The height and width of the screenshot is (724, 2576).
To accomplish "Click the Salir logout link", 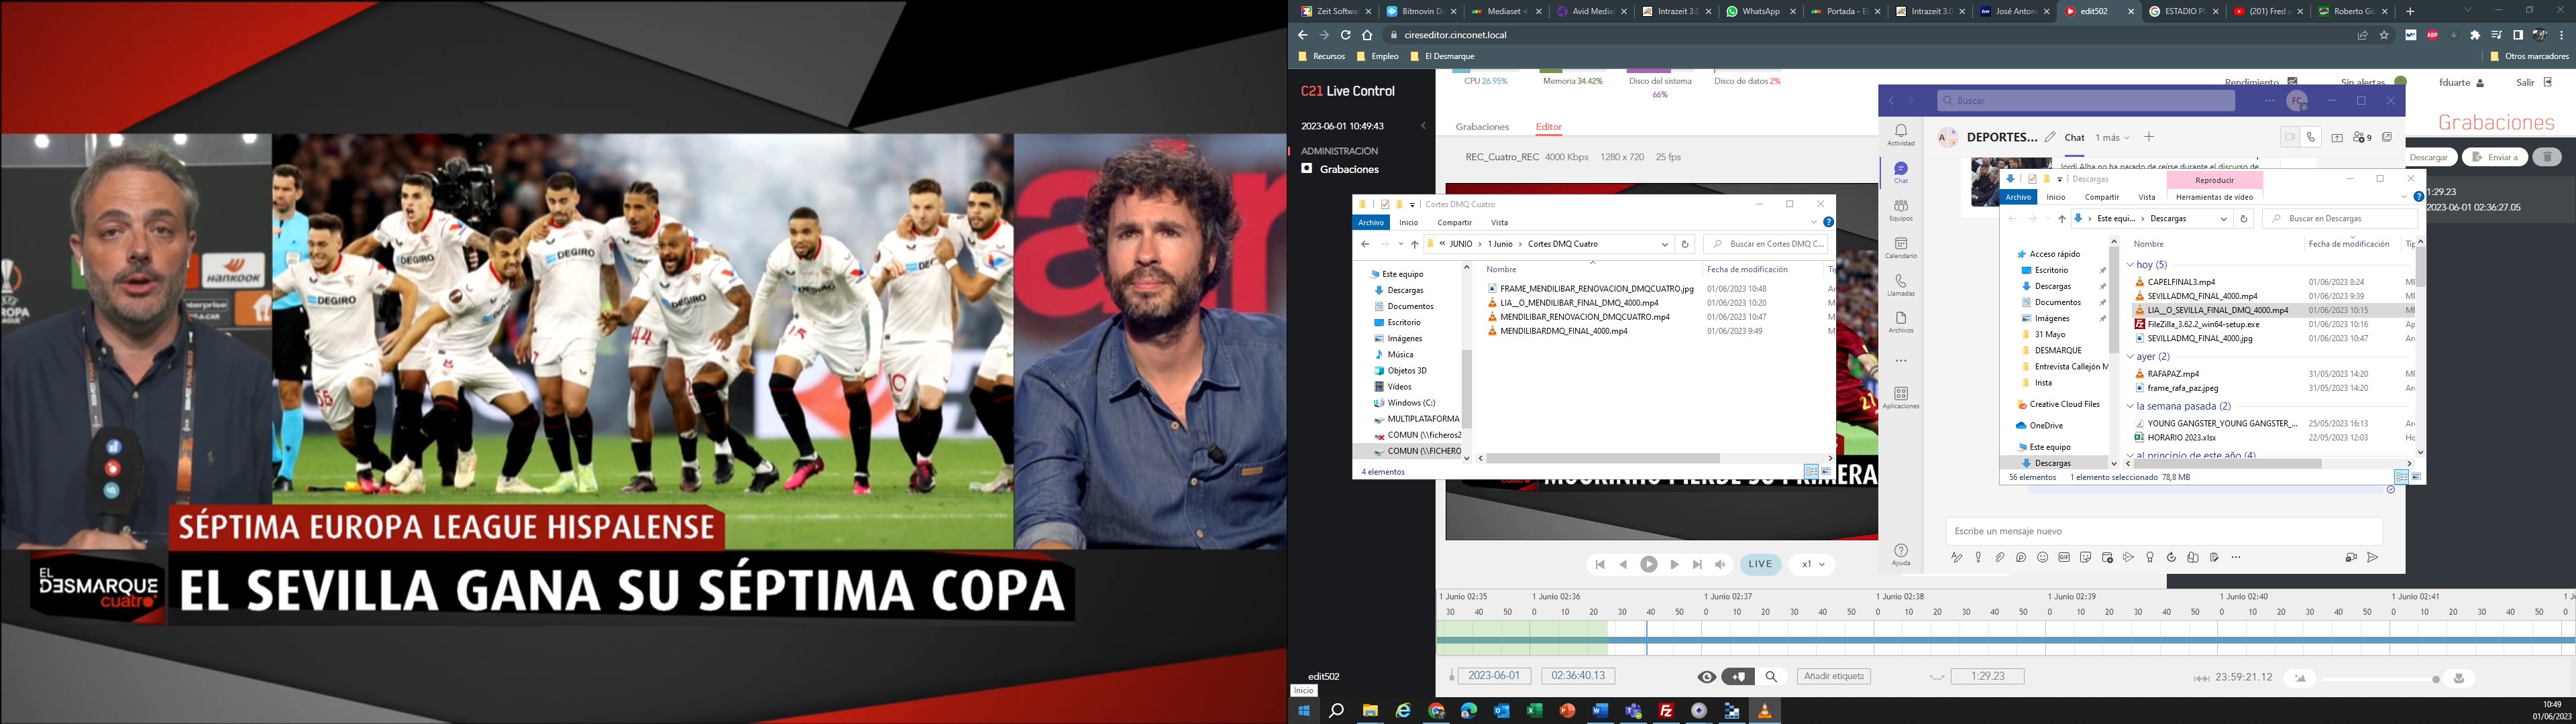I will click(2534, 82).
